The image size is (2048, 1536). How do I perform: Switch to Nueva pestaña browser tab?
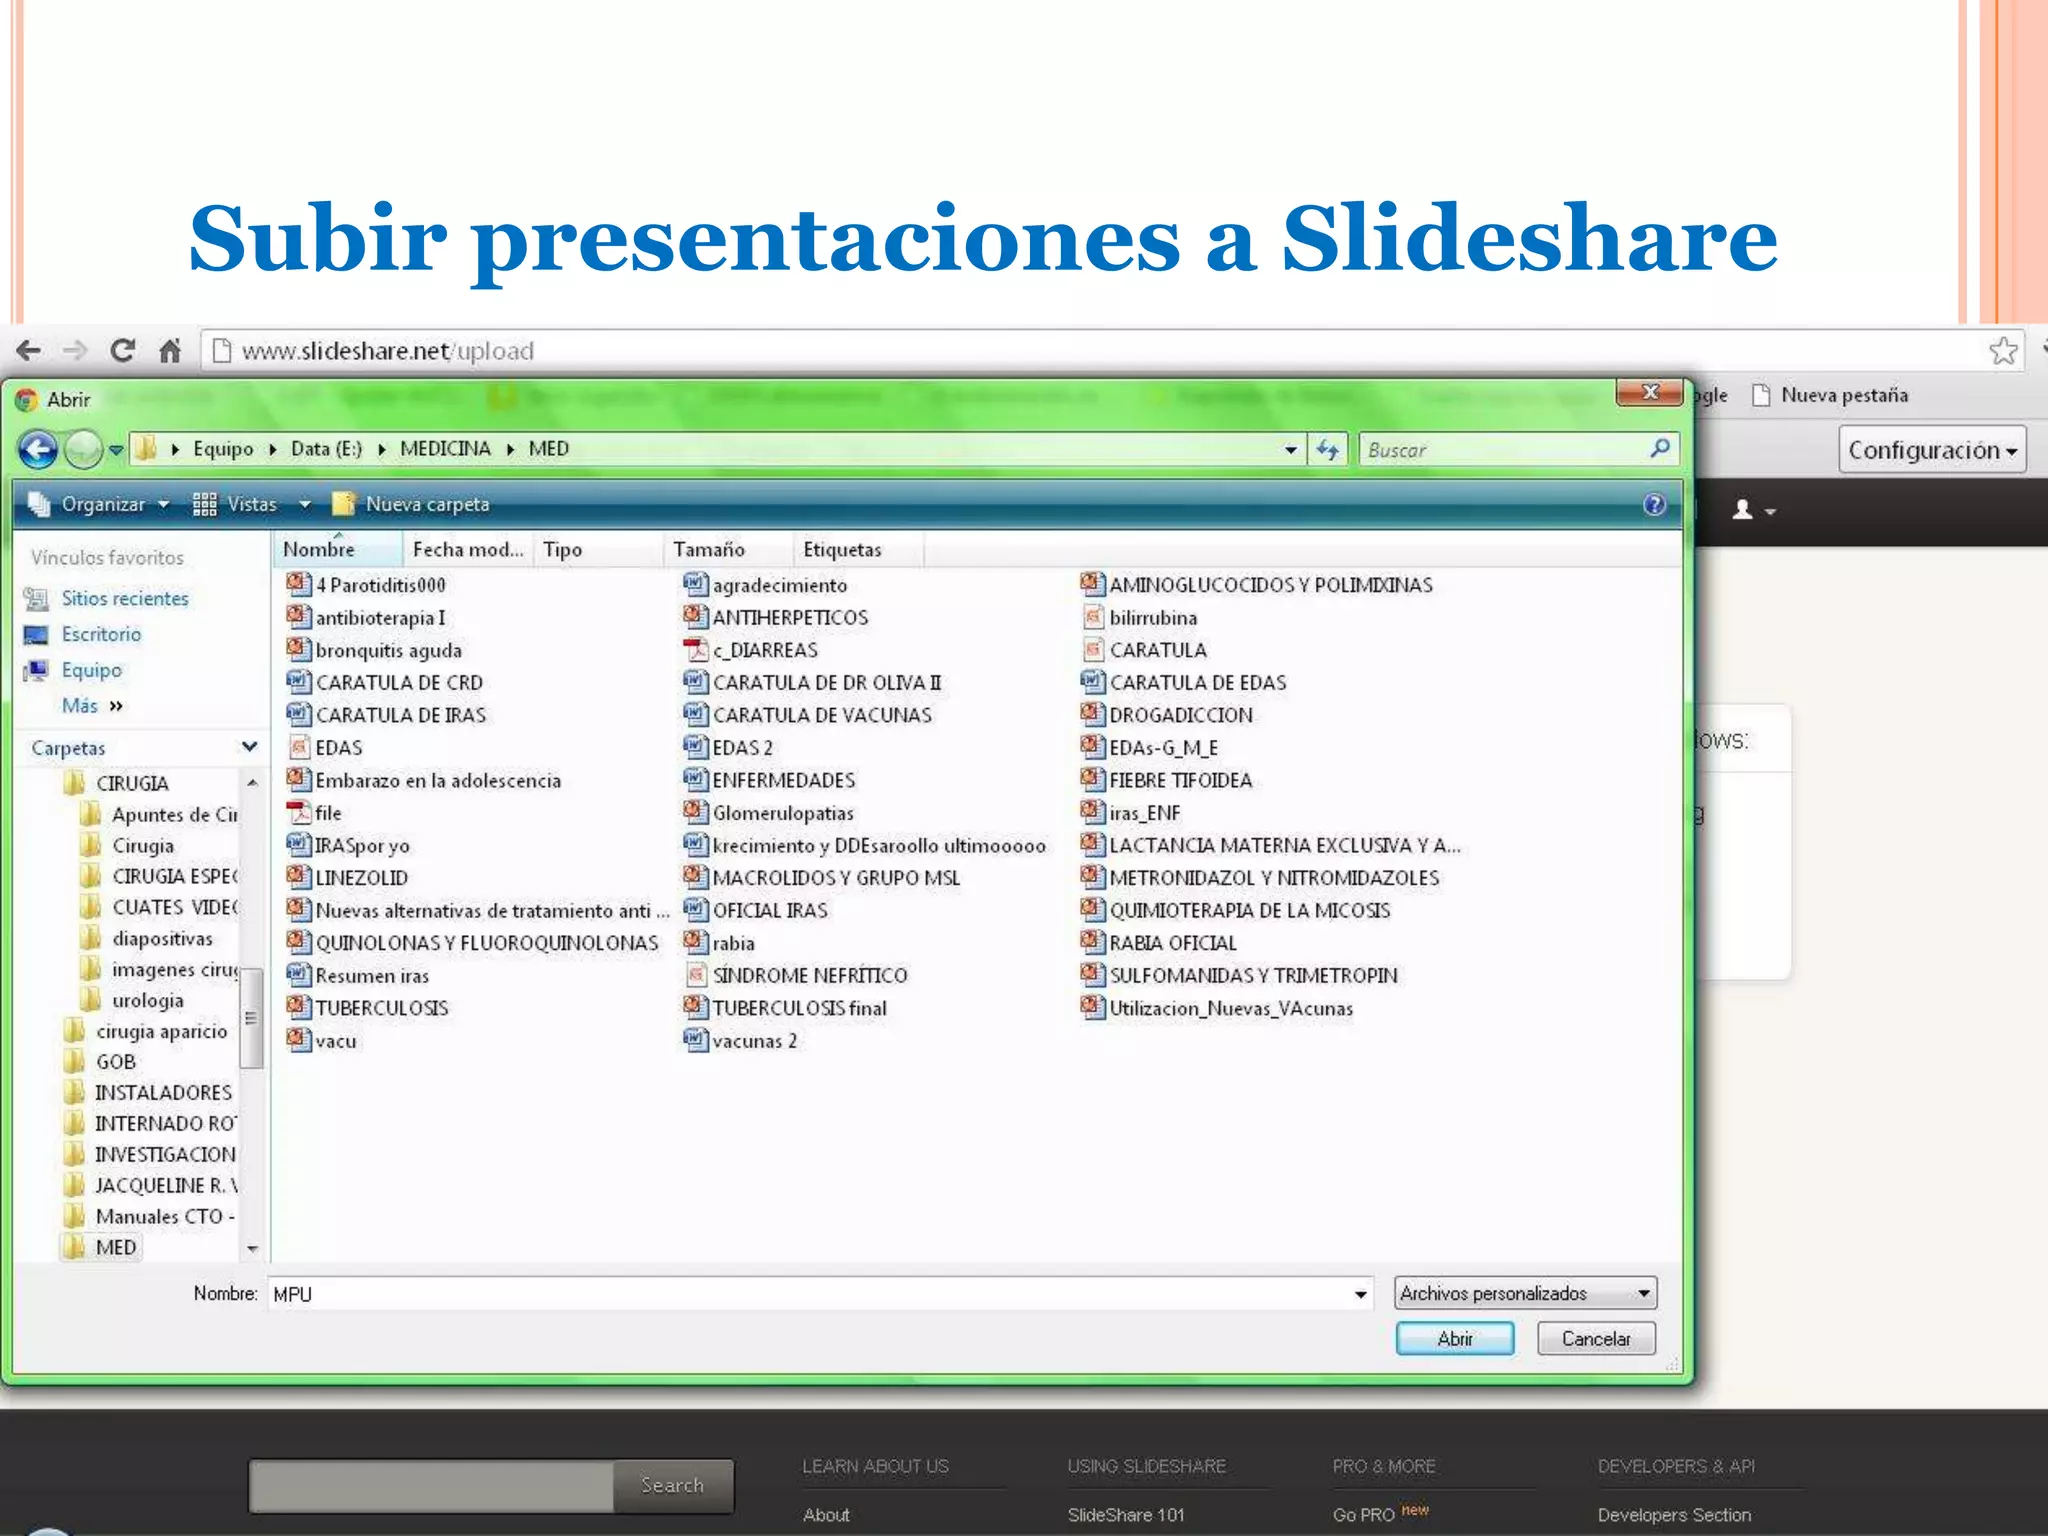click(x=1830, y=395)
